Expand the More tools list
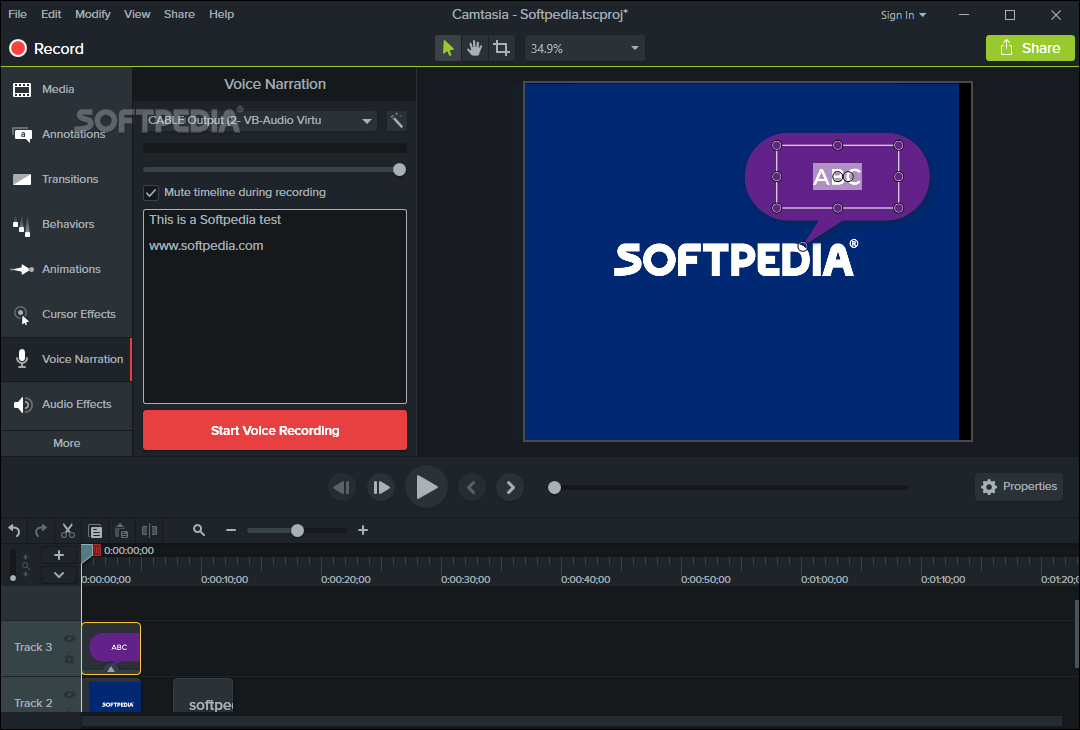This screenshot has width=1080, height=730. tap(66, 444)
